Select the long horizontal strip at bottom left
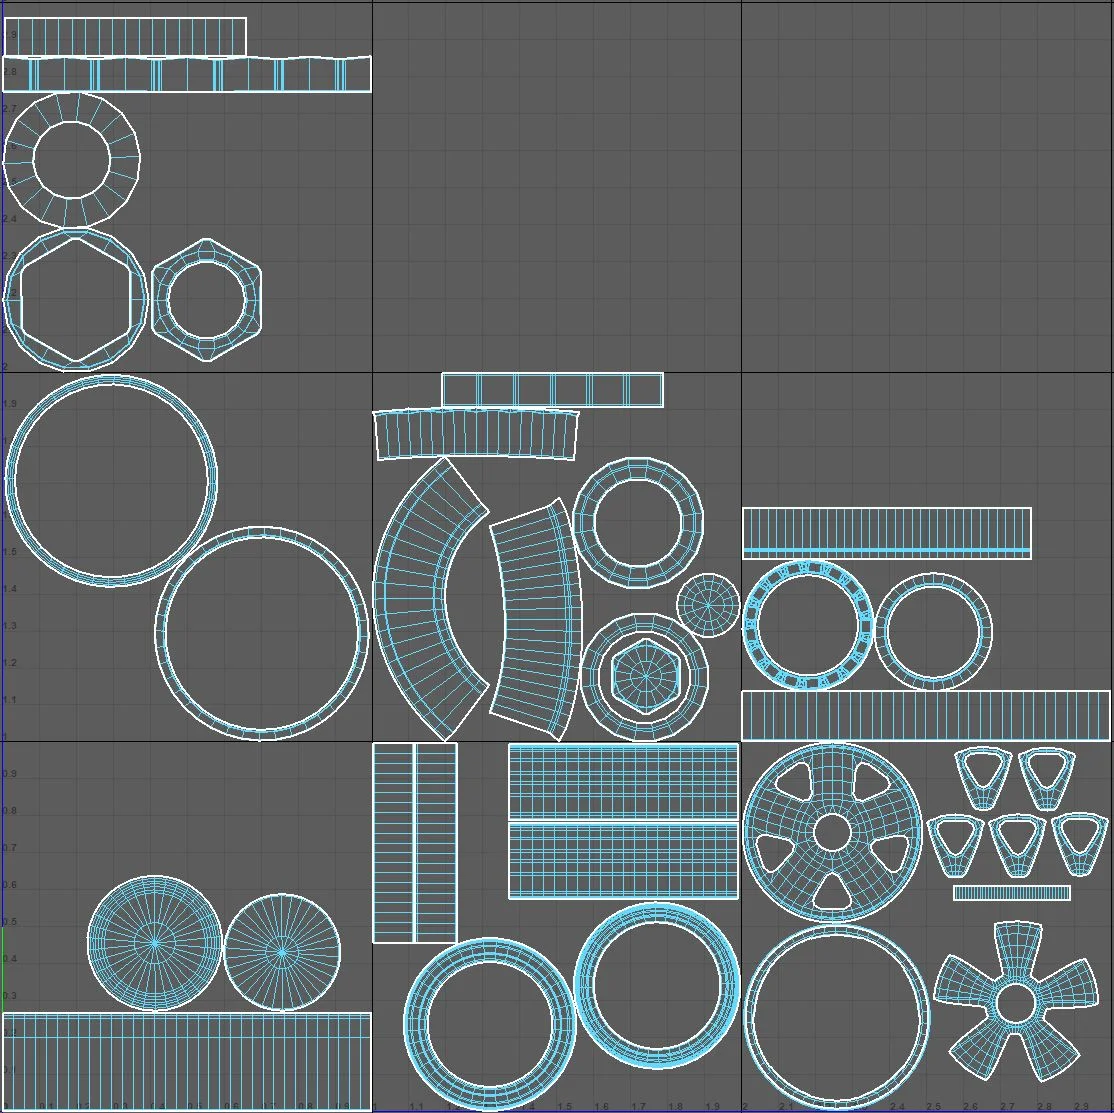This screenshot has width=1114, height=1113. 185,1060
